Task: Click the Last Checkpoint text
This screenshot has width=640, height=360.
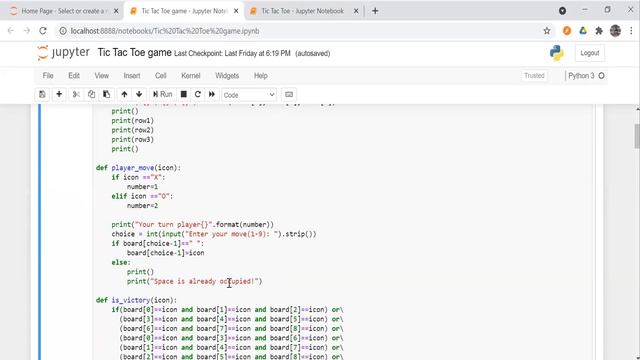Action: point(232,53)
